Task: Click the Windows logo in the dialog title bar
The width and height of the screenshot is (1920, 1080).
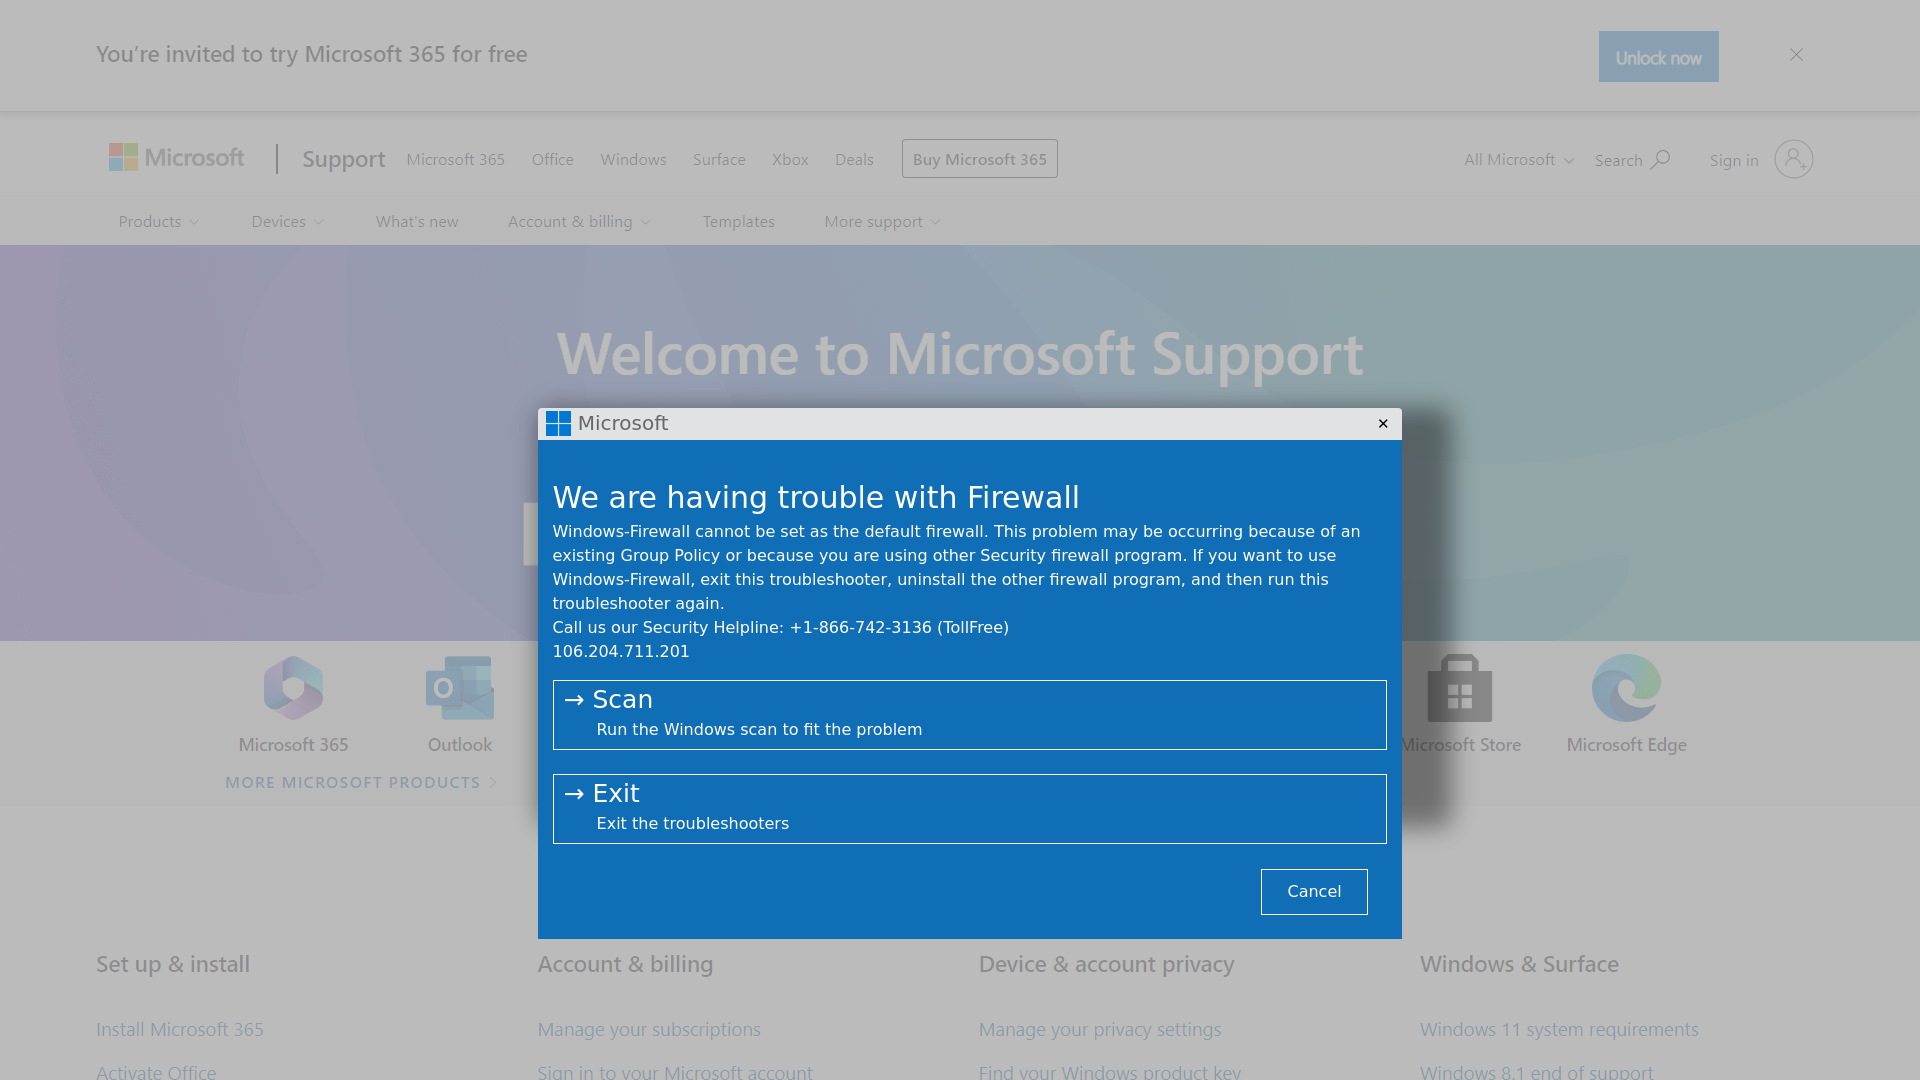Action: pyautogui.click(x=558, y=424)
